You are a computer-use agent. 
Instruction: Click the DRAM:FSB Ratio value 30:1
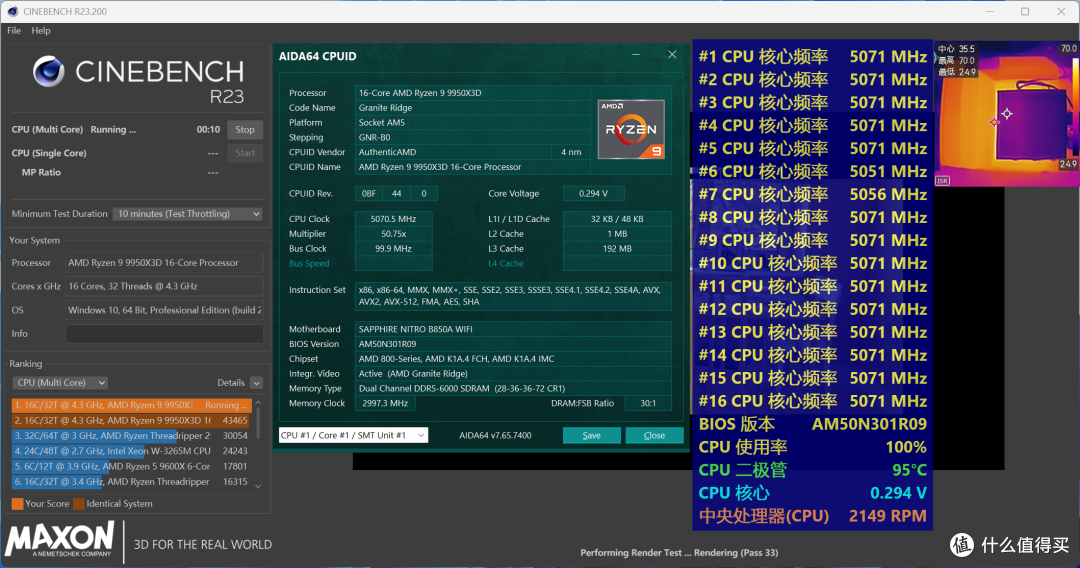pyautogui.click(x=648, y=403)
